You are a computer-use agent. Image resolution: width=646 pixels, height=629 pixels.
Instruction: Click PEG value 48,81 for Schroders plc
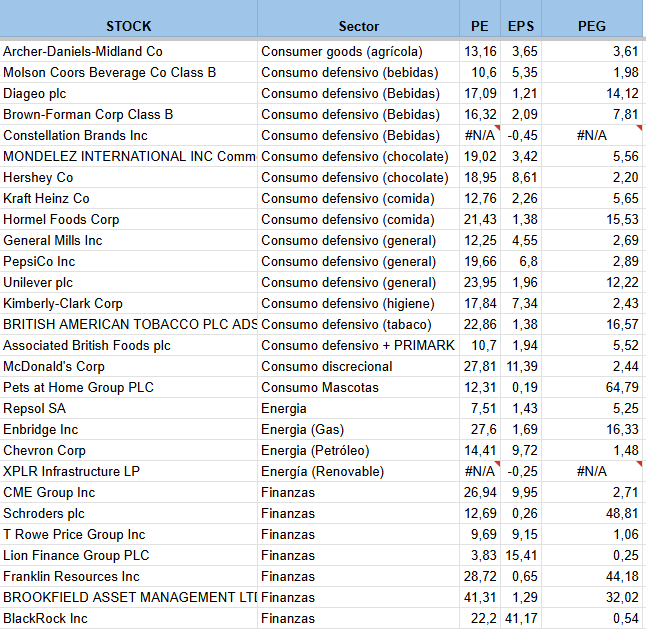pyautogui.click(x=592, y=514)
